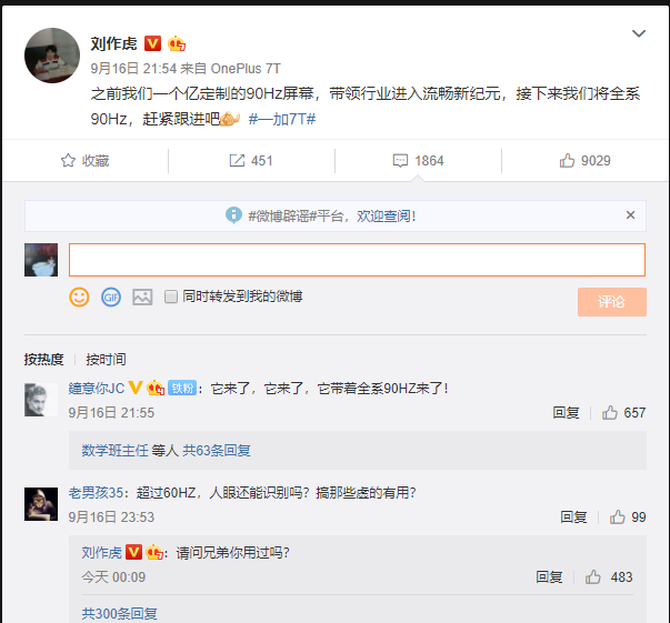Dismiss the 微博辟谣 notice banner
670x623 pixels.
point(630,215)
